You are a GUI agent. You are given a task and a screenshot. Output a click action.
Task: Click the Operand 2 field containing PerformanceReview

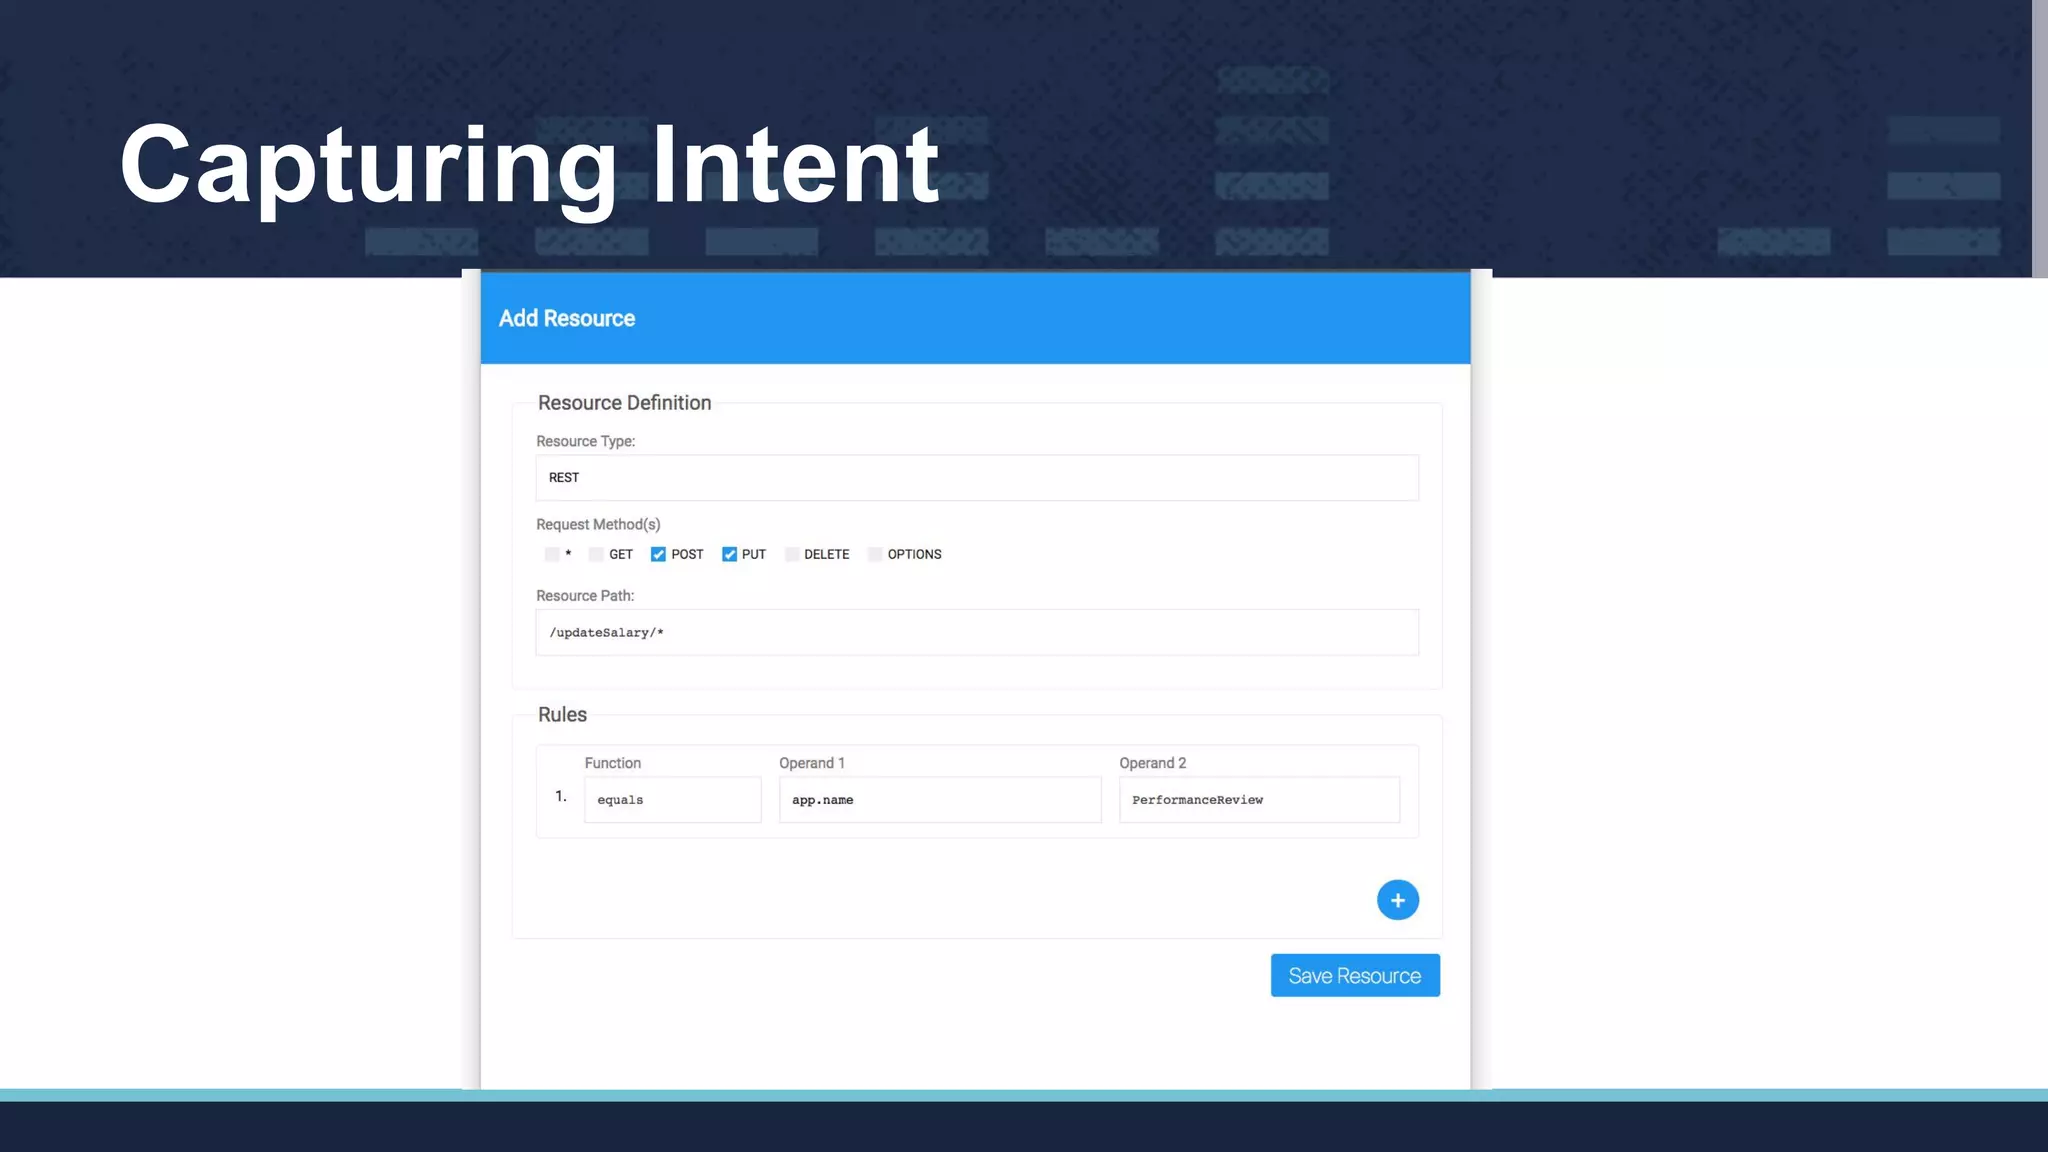click(x=1259, y=800)
